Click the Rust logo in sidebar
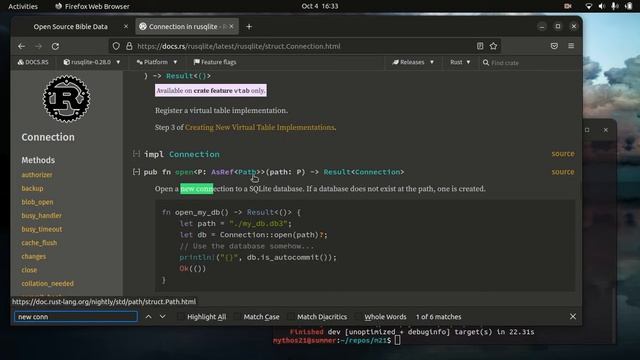Screen dimensions: 640x360 click(x=67, y=99)
